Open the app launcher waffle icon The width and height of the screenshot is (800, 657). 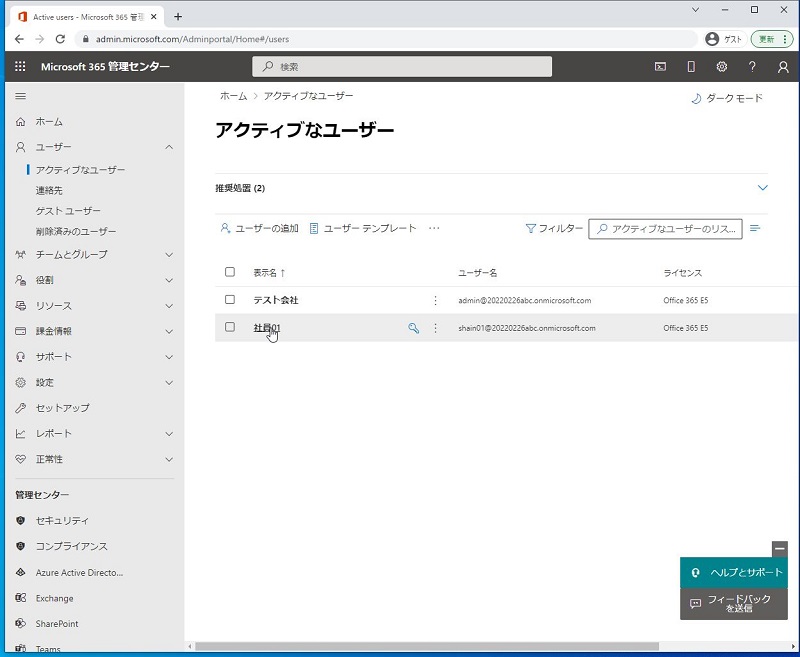(x=20, y=66)
